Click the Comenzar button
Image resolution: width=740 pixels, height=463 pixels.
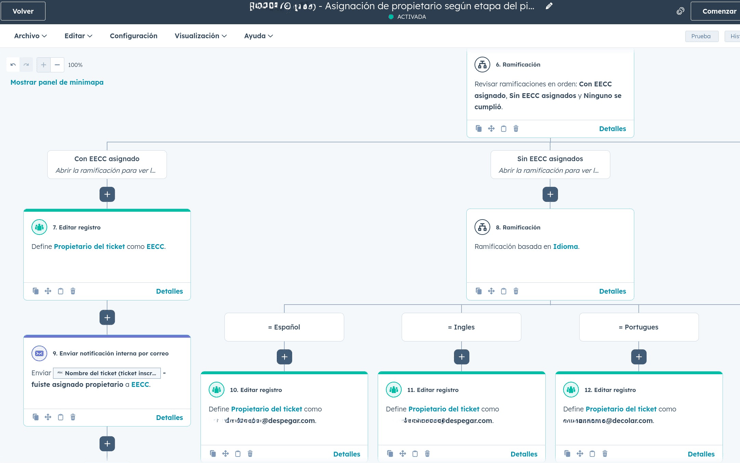coord(717,11)
